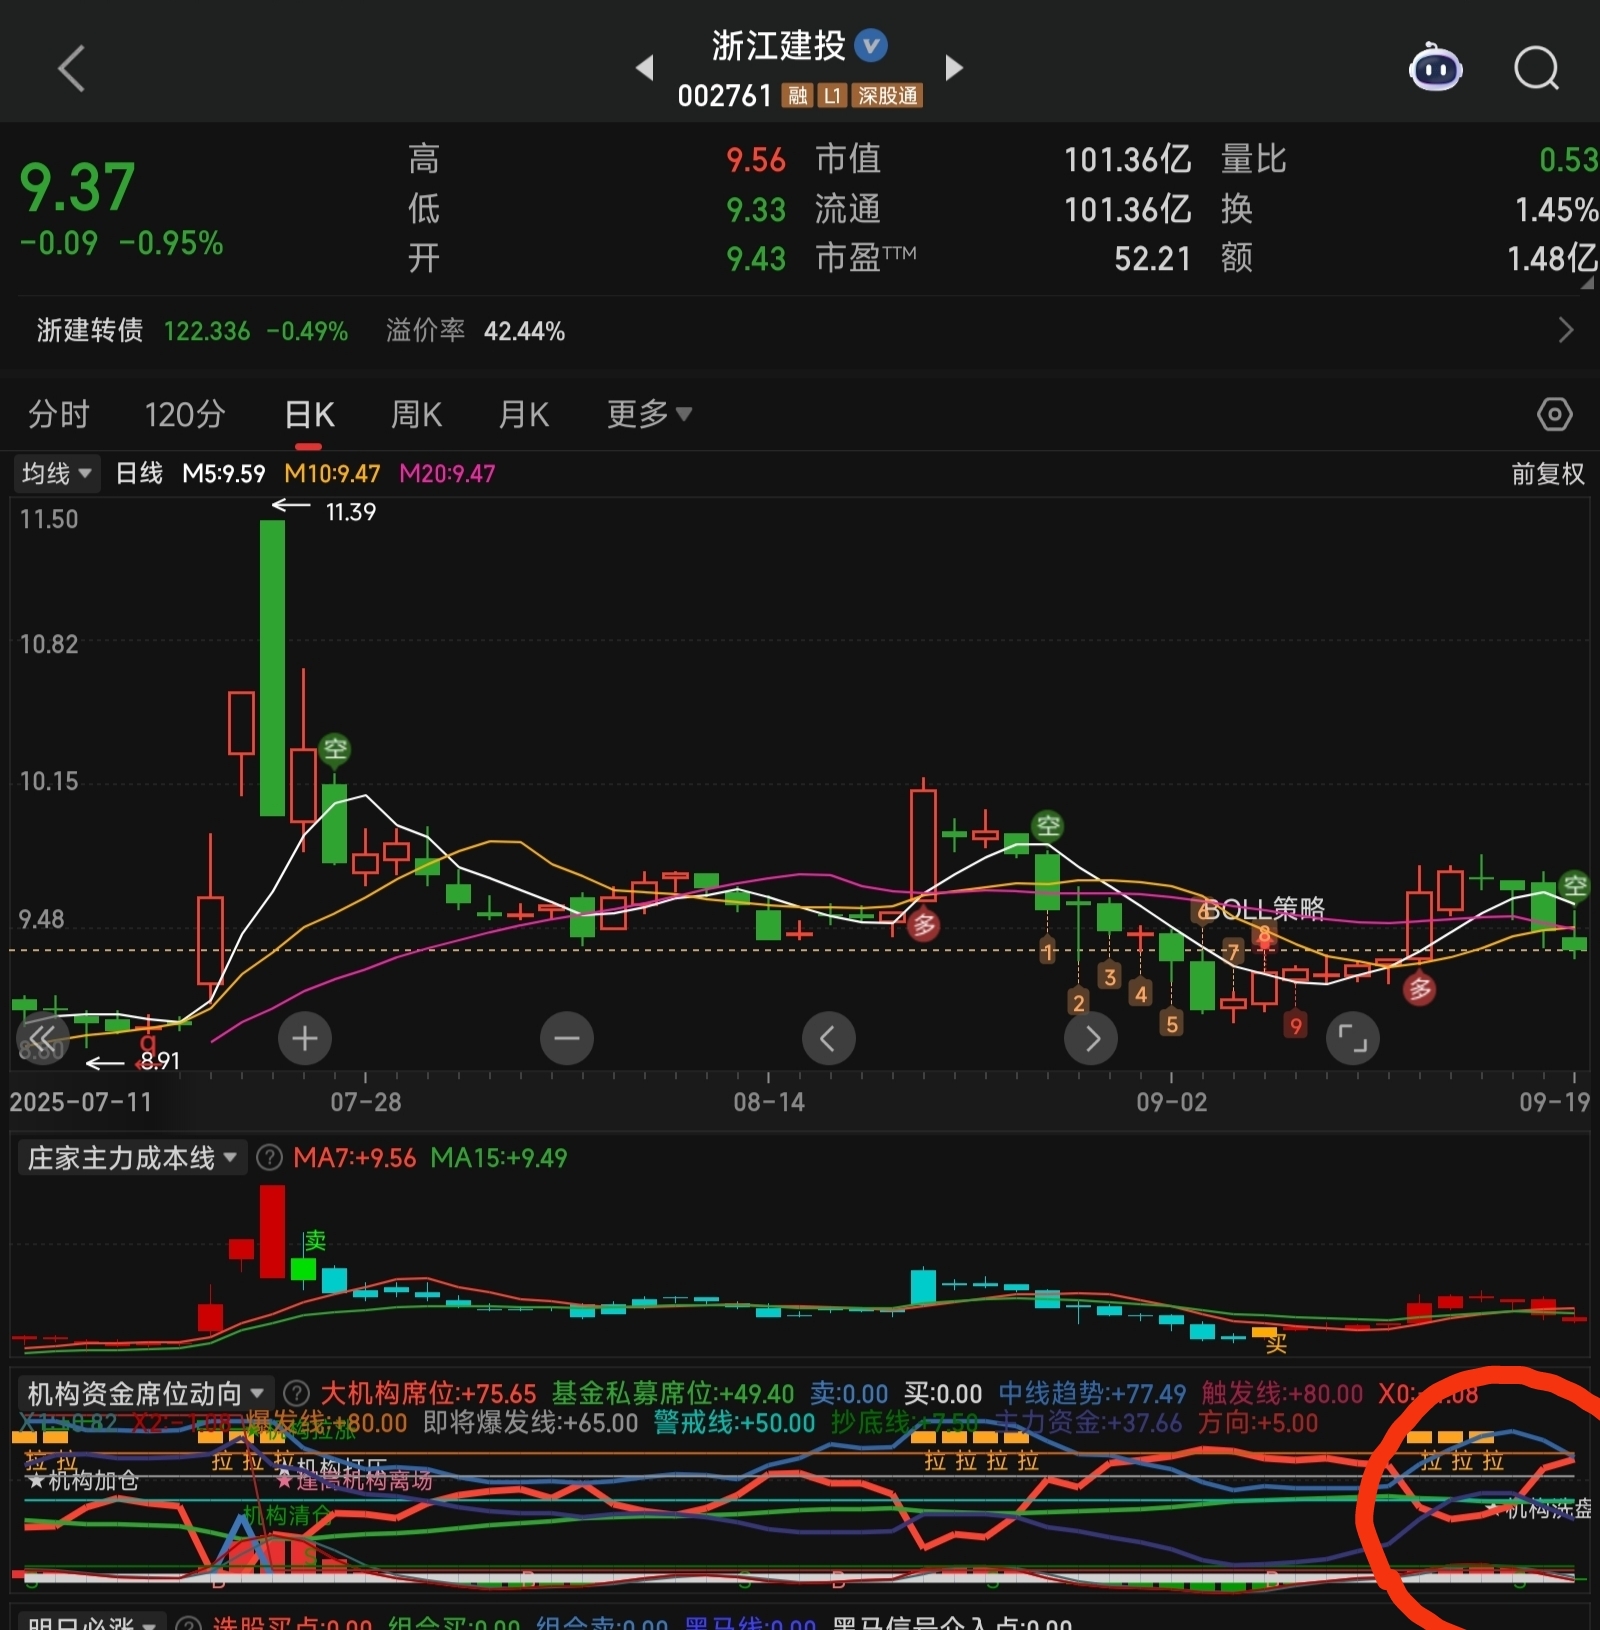Image resolution: width=1600 pixels, height=1630 pixels.
Task: Tap the green 空 signal on 09-19
Action: click(x=1575, y=885)
